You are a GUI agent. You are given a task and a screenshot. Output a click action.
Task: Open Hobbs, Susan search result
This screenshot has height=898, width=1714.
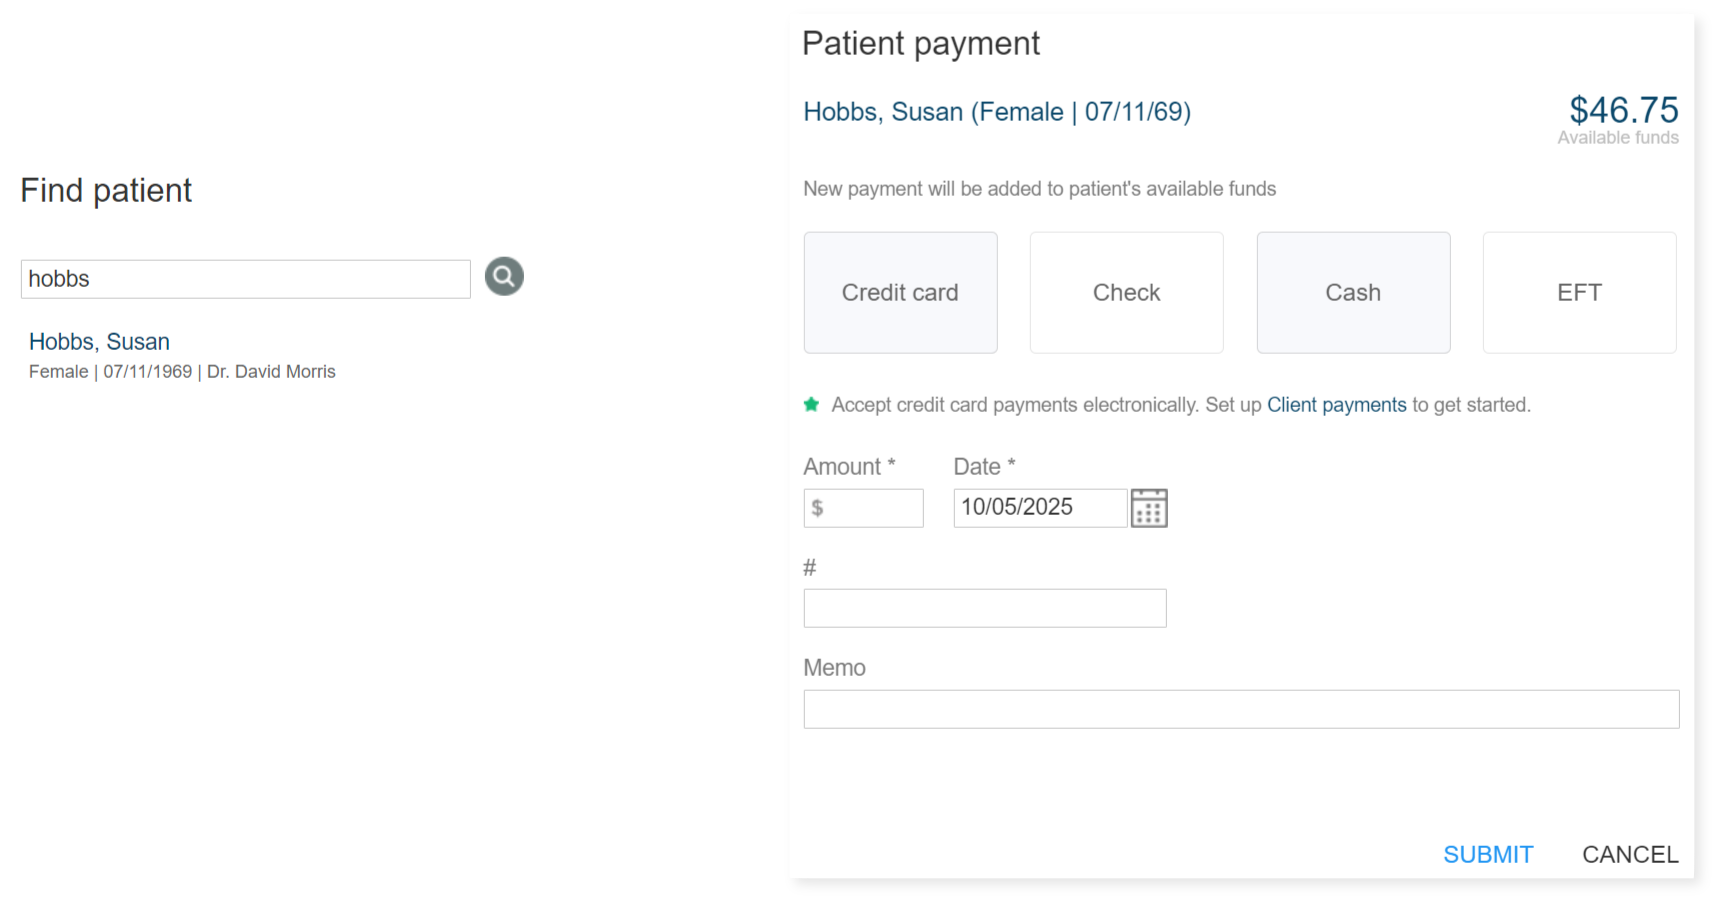point(99,342)
